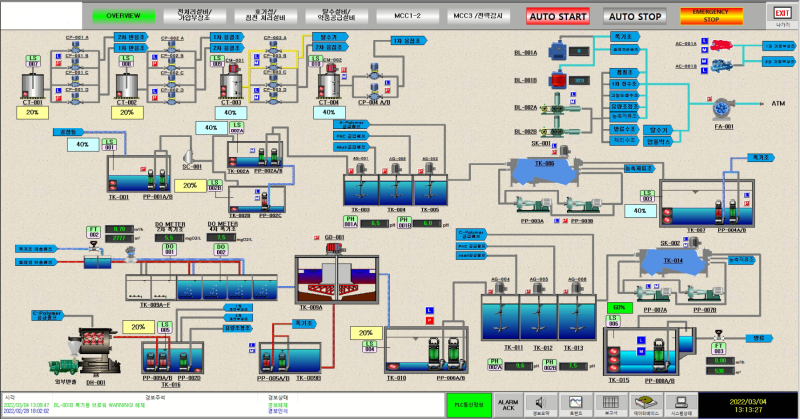Select the red BL-001B blower icon
The image size is (800, 419).
click(x=558, y=80)
